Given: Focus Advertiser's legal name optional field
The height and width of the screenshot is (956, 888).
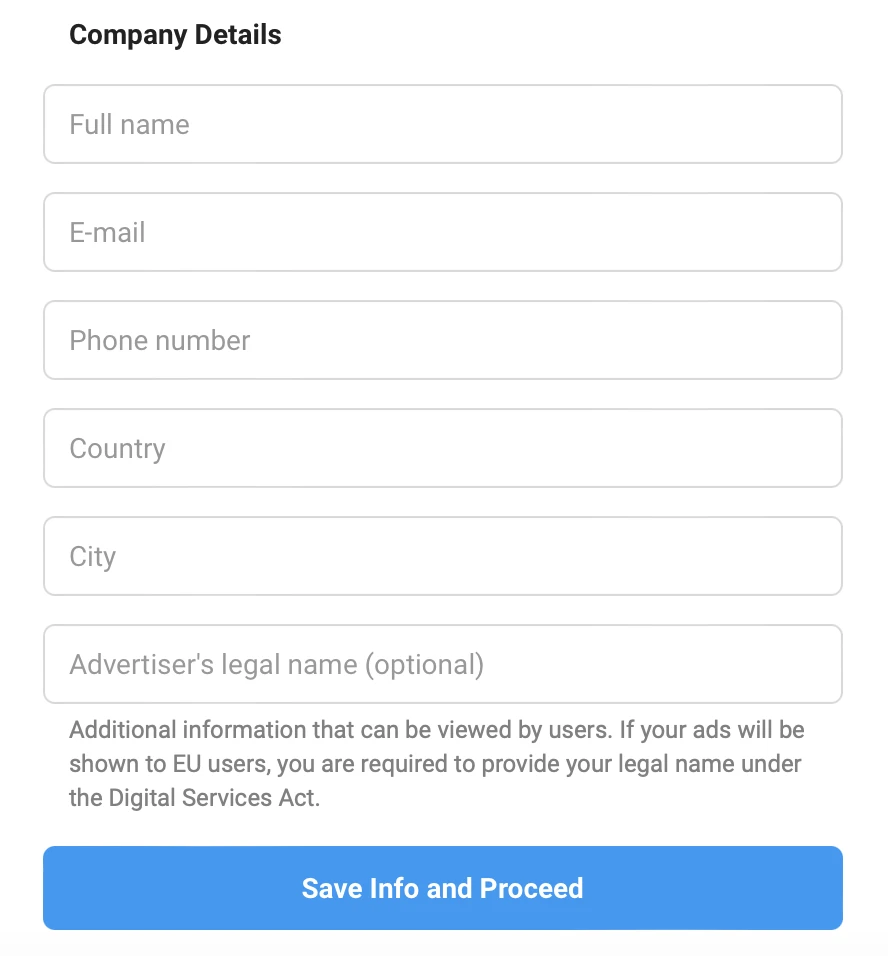Looking at the screenshot, I should click(443, 664).
